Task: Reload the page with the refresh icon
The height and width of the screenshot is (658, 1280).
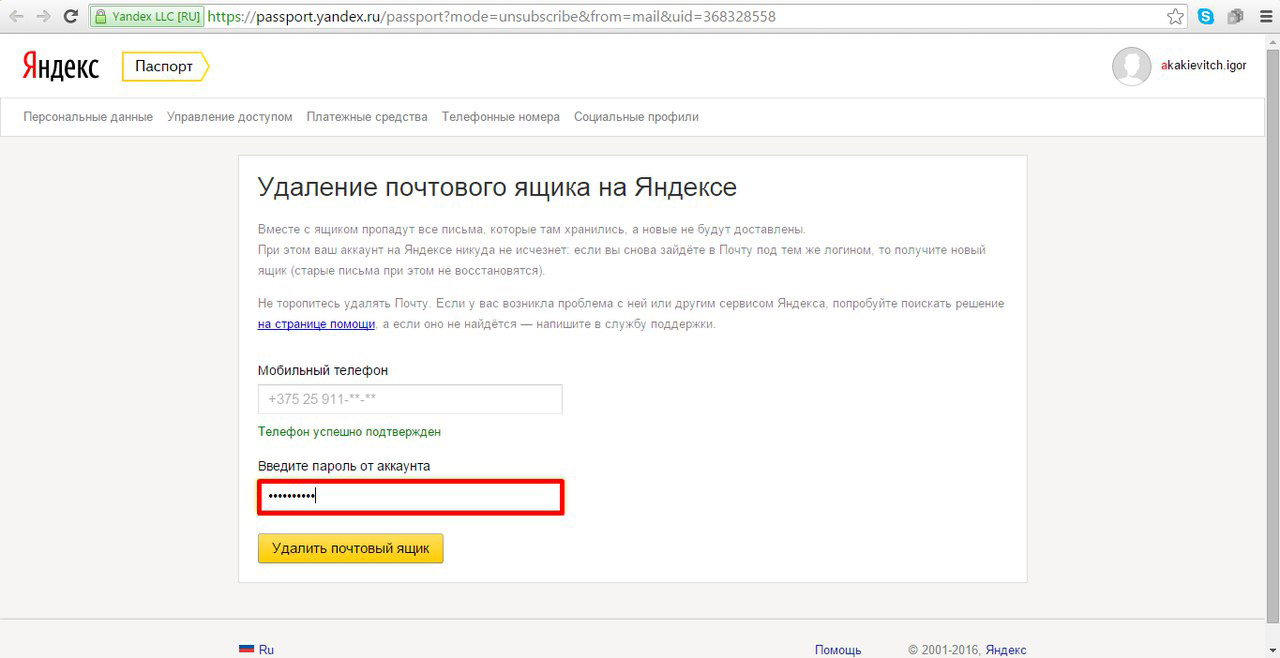Action: [x=71, y=17]
